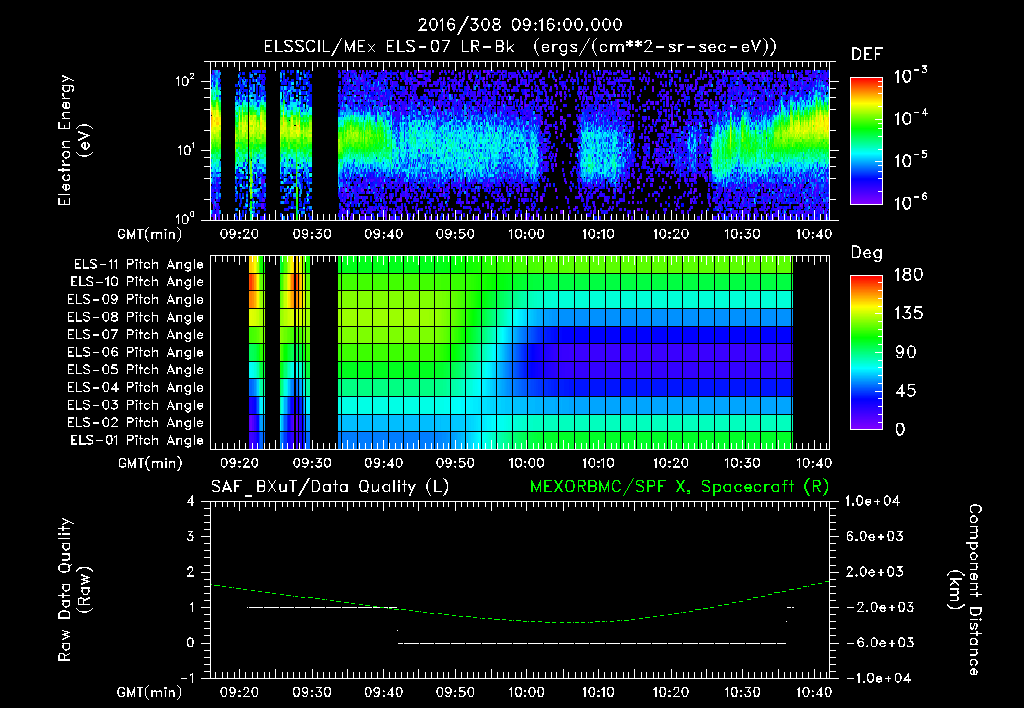This screenshot has height=708, width=1024.
Task: Click 'ELS-11 Pitch Angle' row label
Action: coord(138,265)
